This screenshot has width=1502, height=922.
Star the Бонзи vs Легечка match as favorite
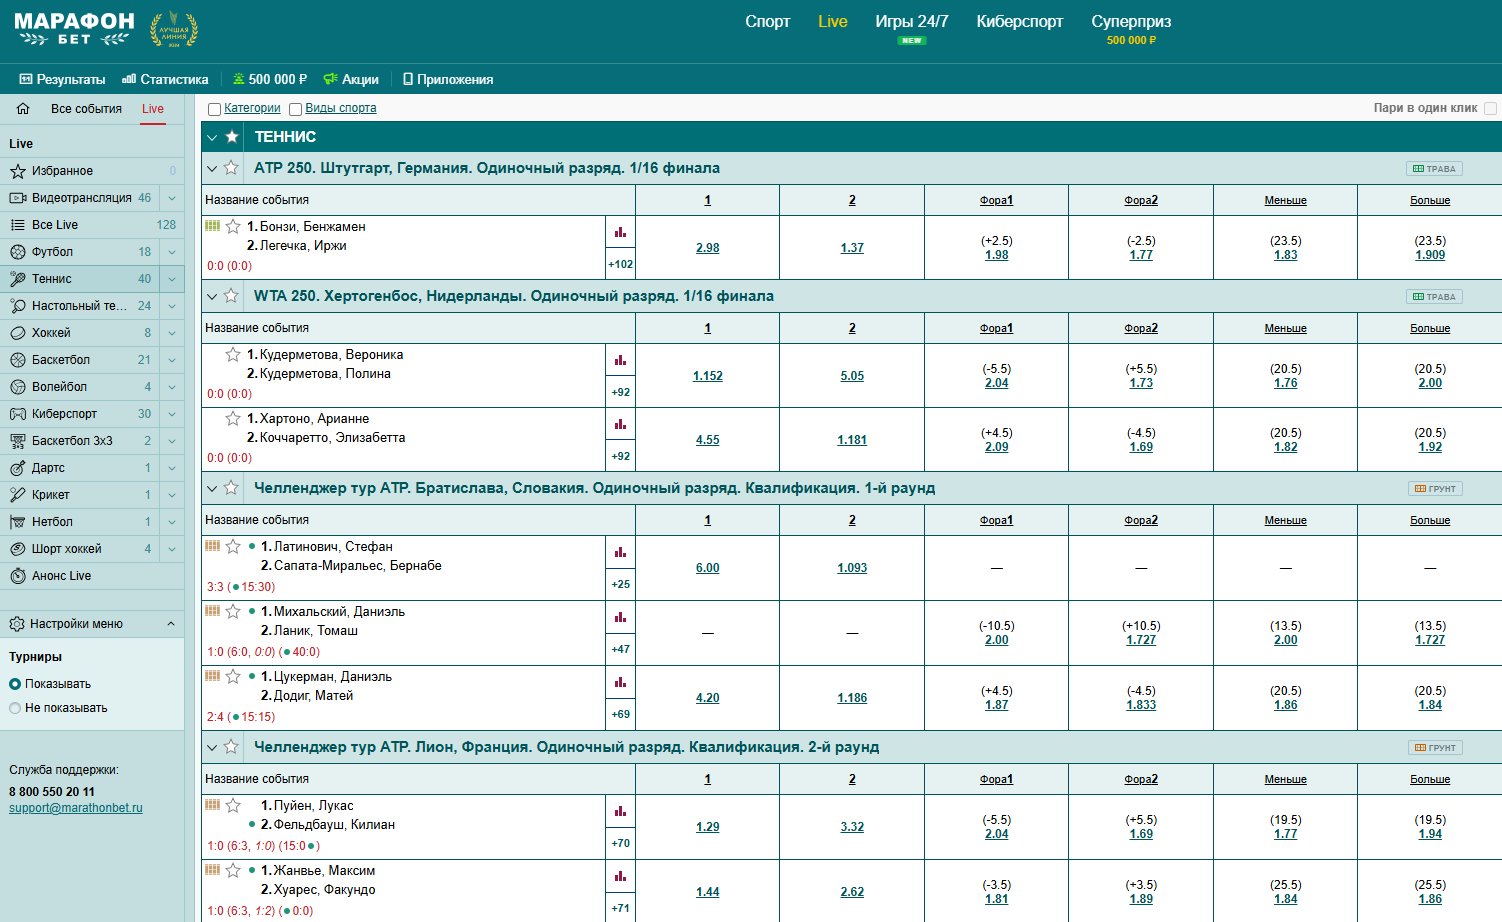coord(233,227)
